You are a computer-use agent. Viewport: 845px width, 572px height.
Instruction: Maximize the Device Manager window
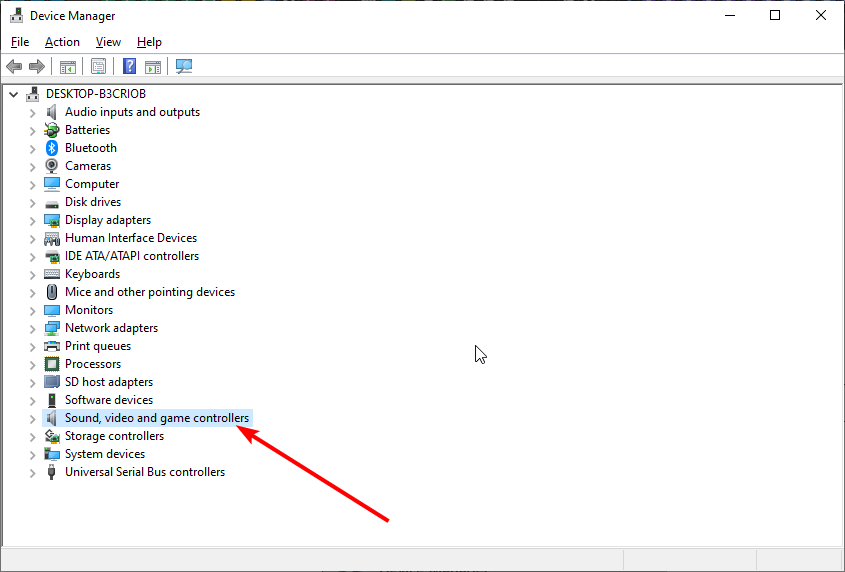tap(775, 15)
